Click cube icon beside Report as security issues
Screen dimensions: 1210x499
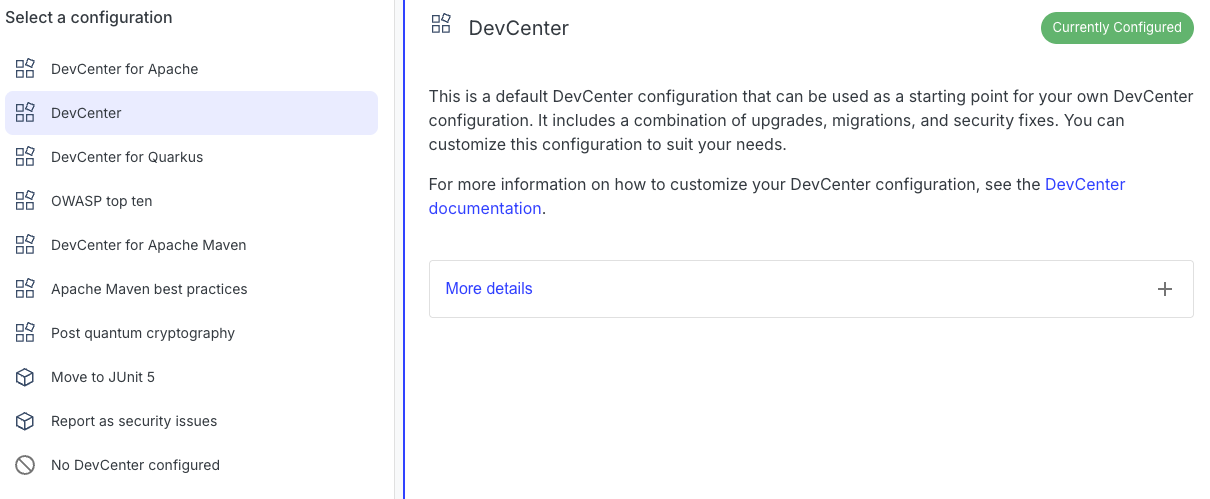[25, 421]
